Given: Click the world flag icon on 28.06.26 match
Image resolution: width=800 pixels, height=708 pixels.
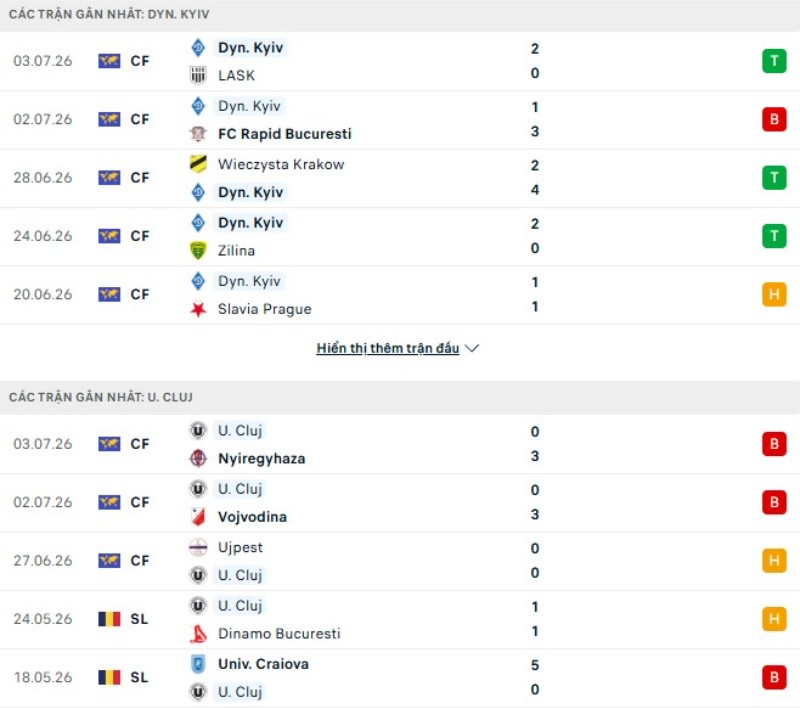Looking at the screenshot, I should (x=109, y=178).
